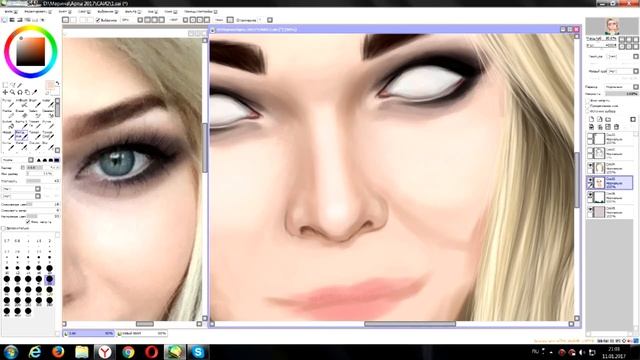Viewport: 640px width, 360px height.
Task: Select the hand pan tool
Action: [x=27, y=92]
